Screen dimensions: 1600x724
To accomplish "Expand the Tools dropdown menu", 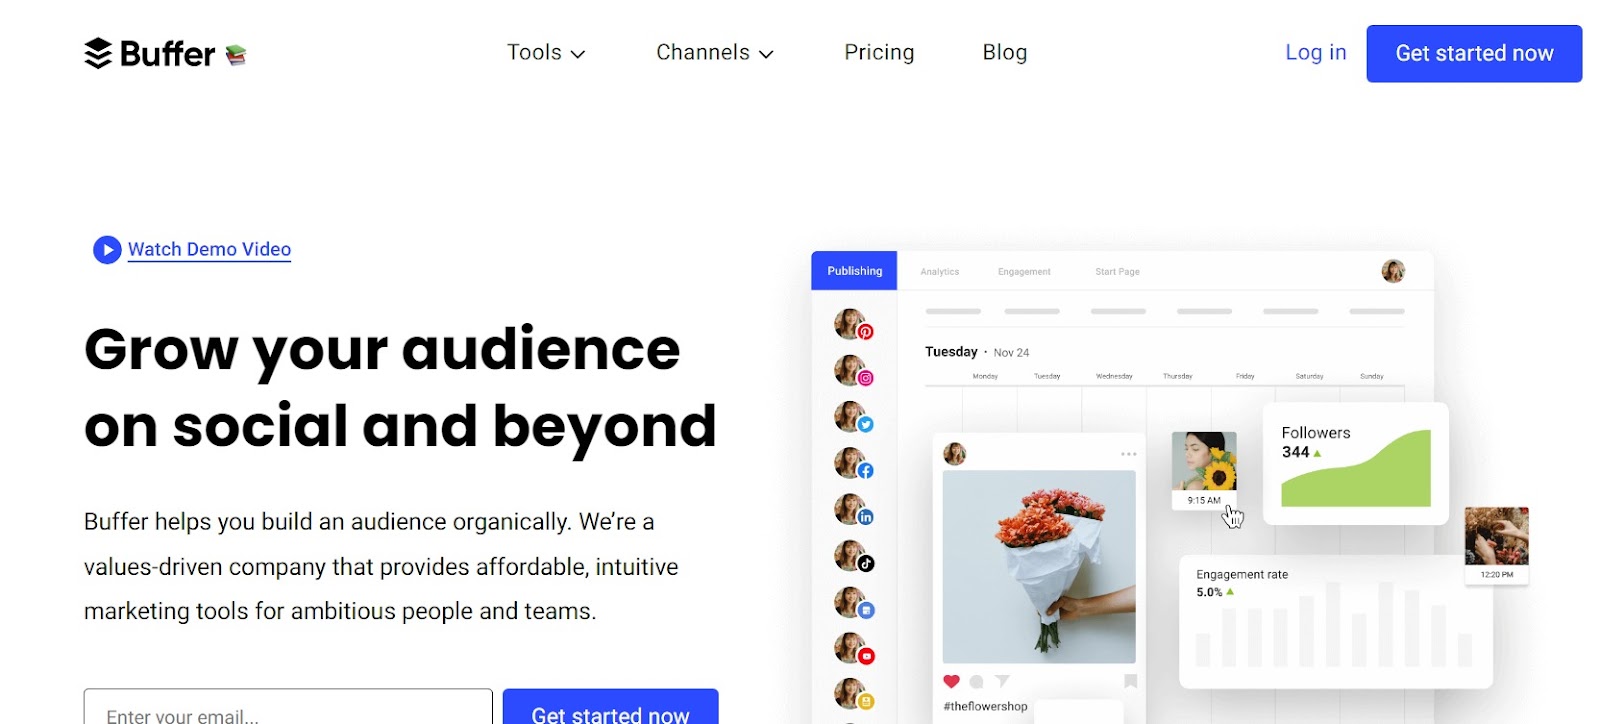I will [546, 53].
